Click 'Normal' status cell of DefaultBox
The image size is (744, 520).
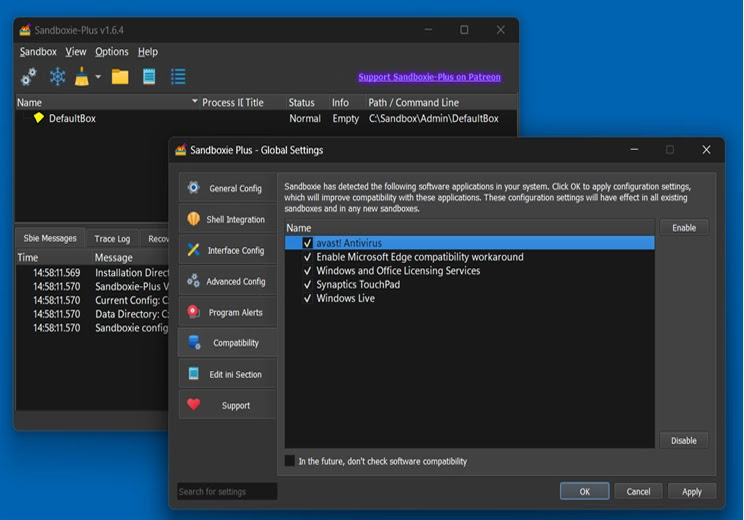[305, 119]
